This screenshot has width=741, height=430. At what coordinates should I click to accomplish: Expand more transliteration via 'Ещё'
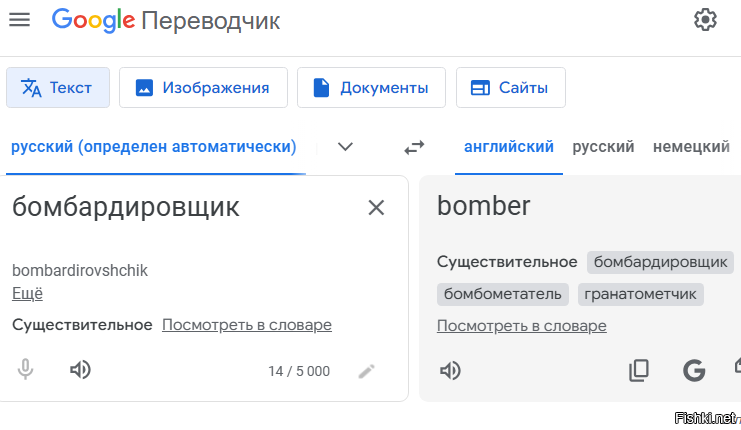point(27,293)
